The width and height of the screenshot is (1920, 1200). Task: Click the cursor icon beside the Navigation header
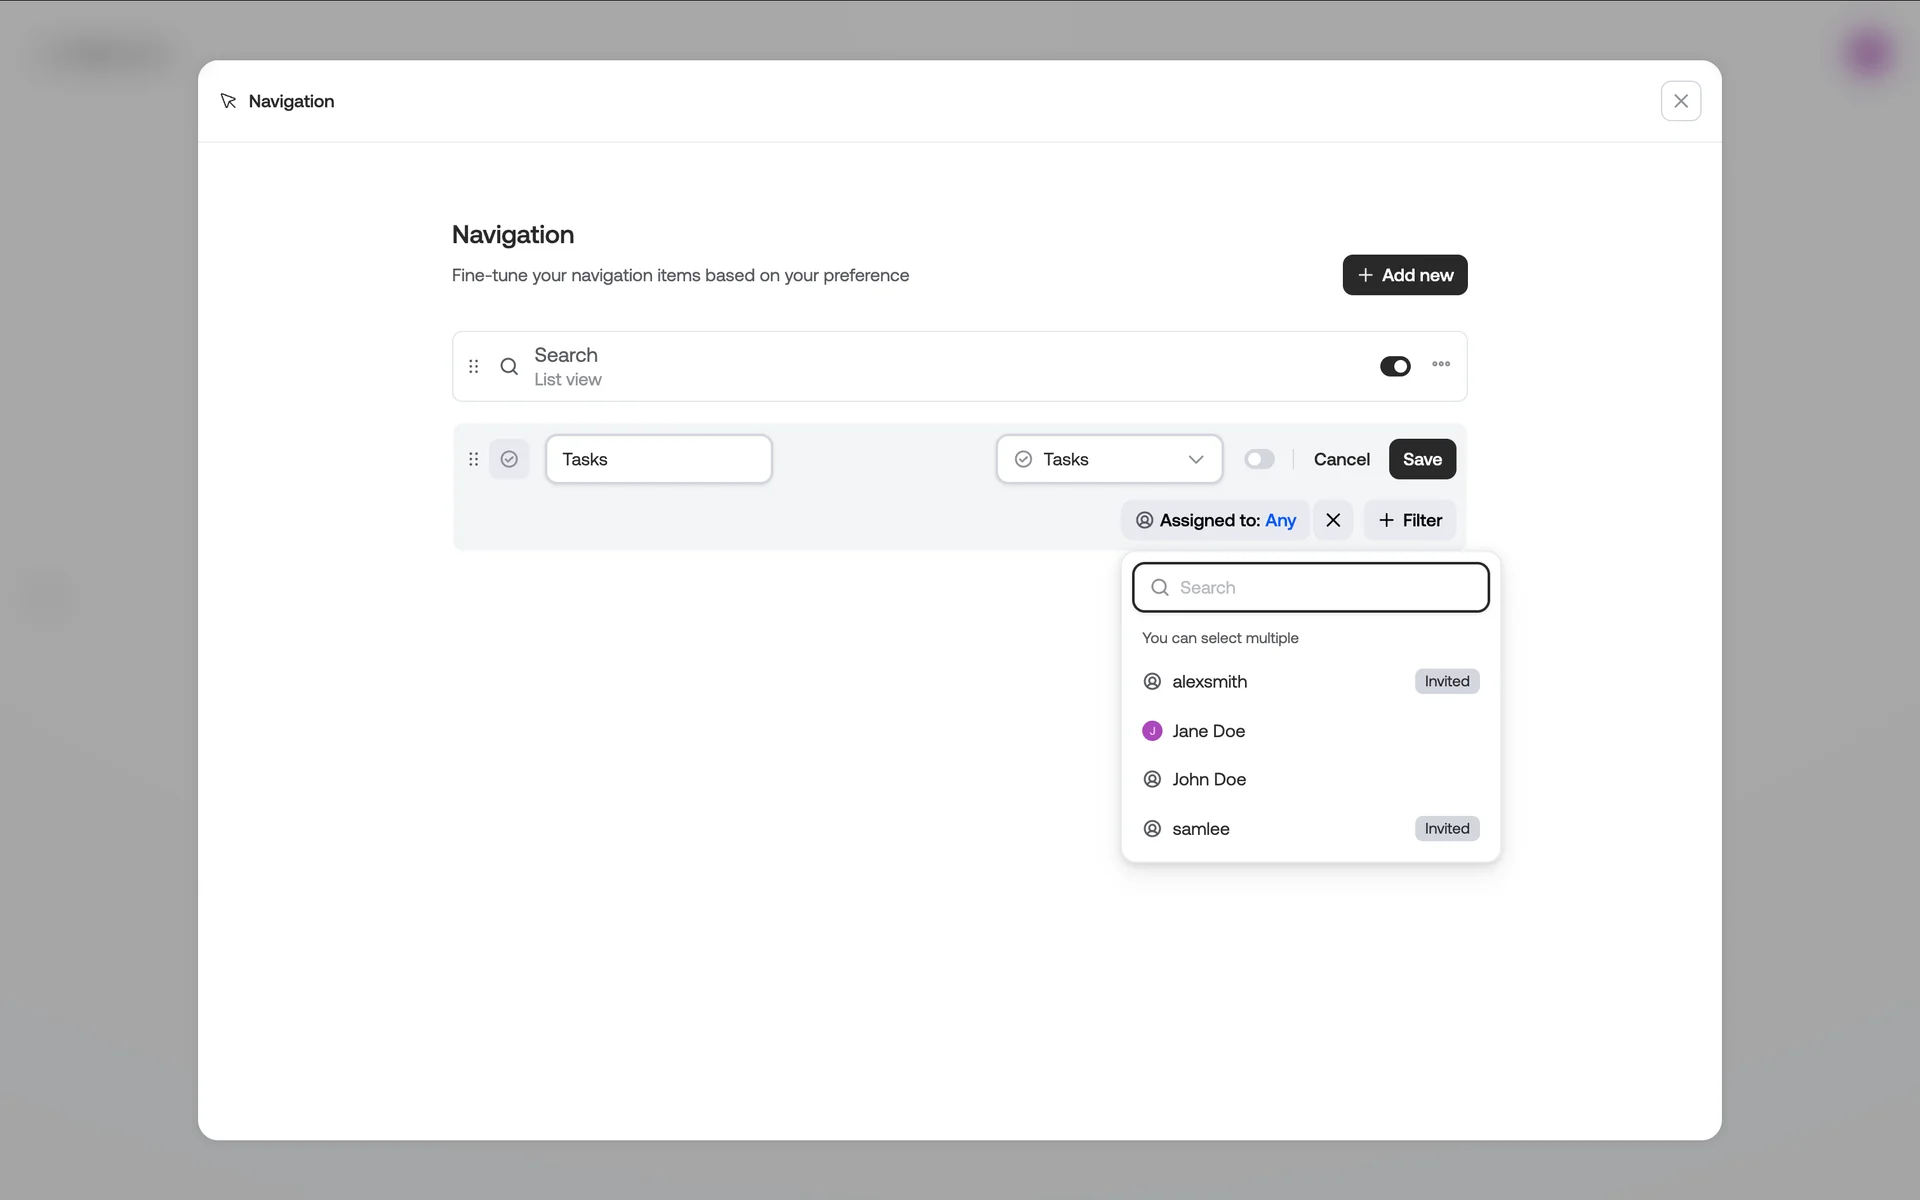[228, 101]
